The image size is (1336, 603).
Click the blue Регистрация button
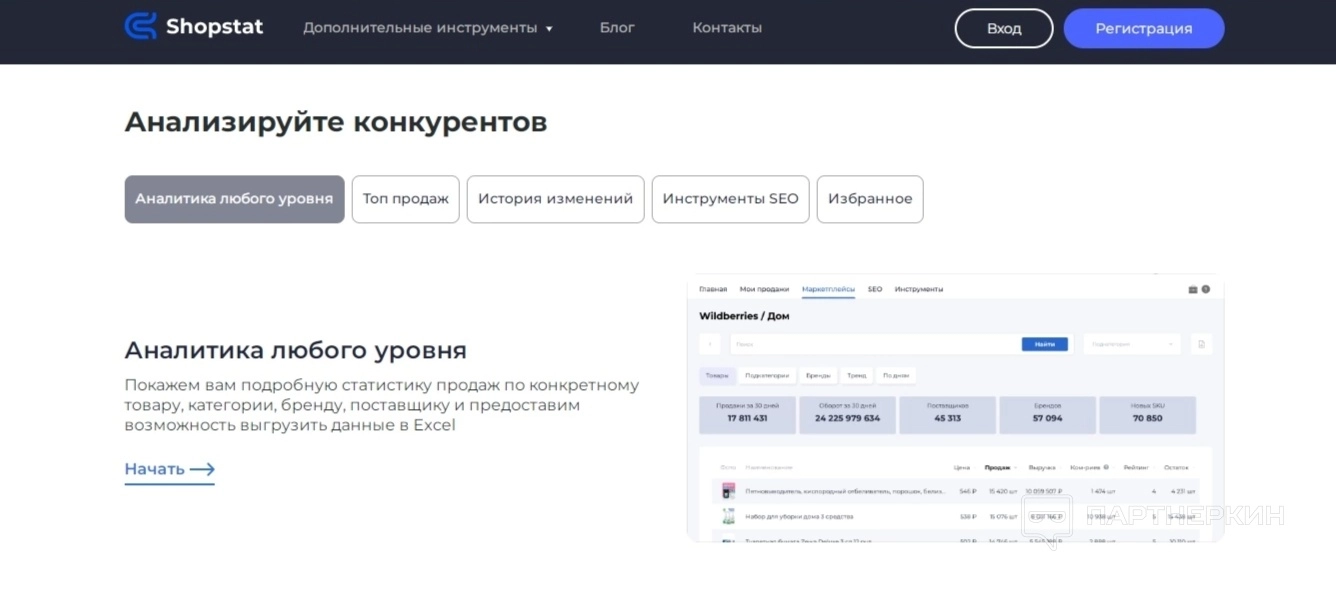tap(1143, 29)
